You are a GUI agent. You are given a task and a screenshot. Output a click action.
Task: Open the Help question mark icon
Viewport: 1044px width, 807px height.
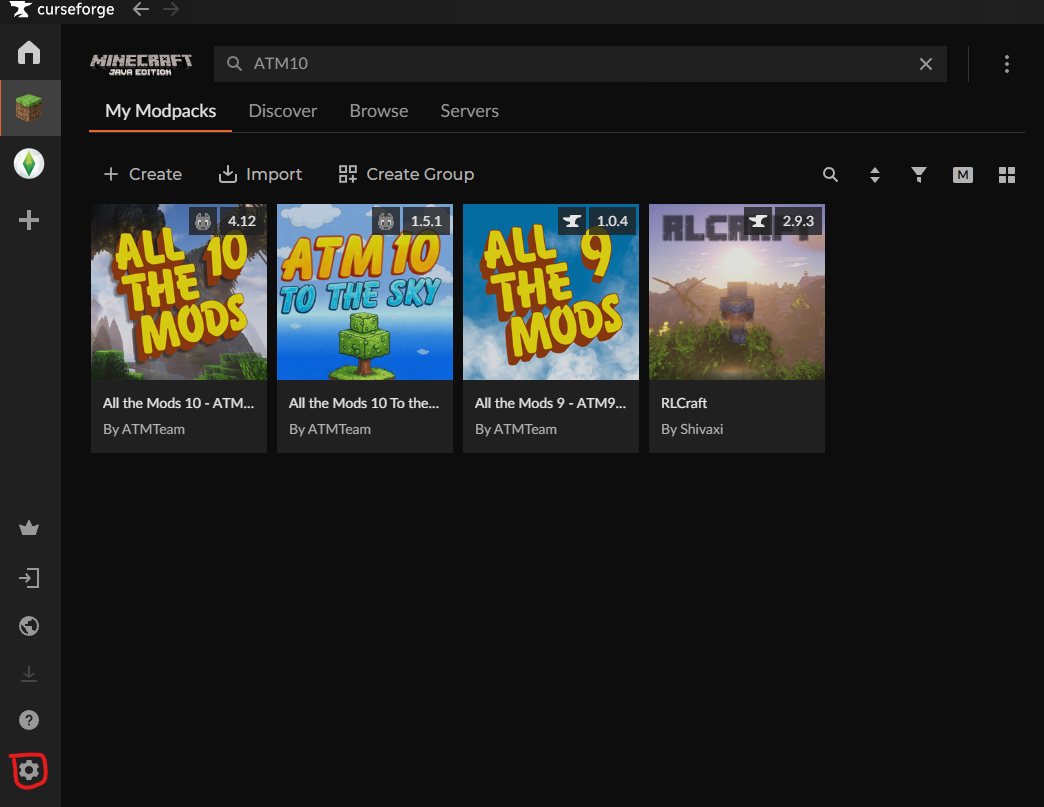click(x=29, y=720)
